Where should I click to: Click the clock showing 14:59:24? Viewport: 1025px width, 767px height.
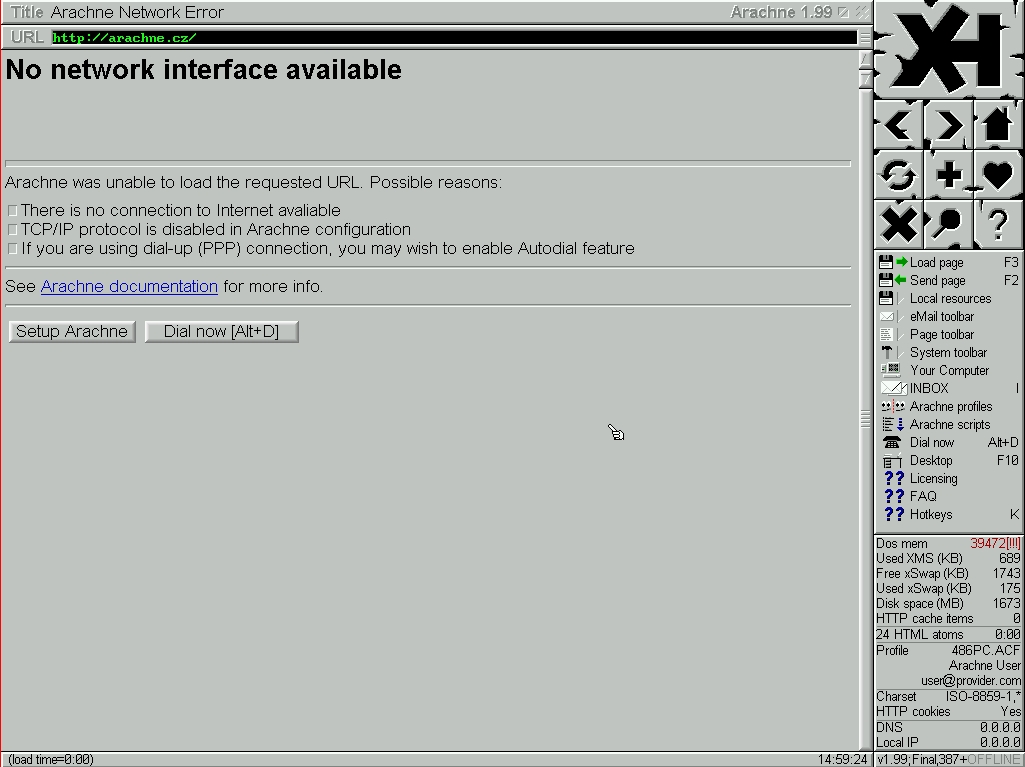point(842,759)
